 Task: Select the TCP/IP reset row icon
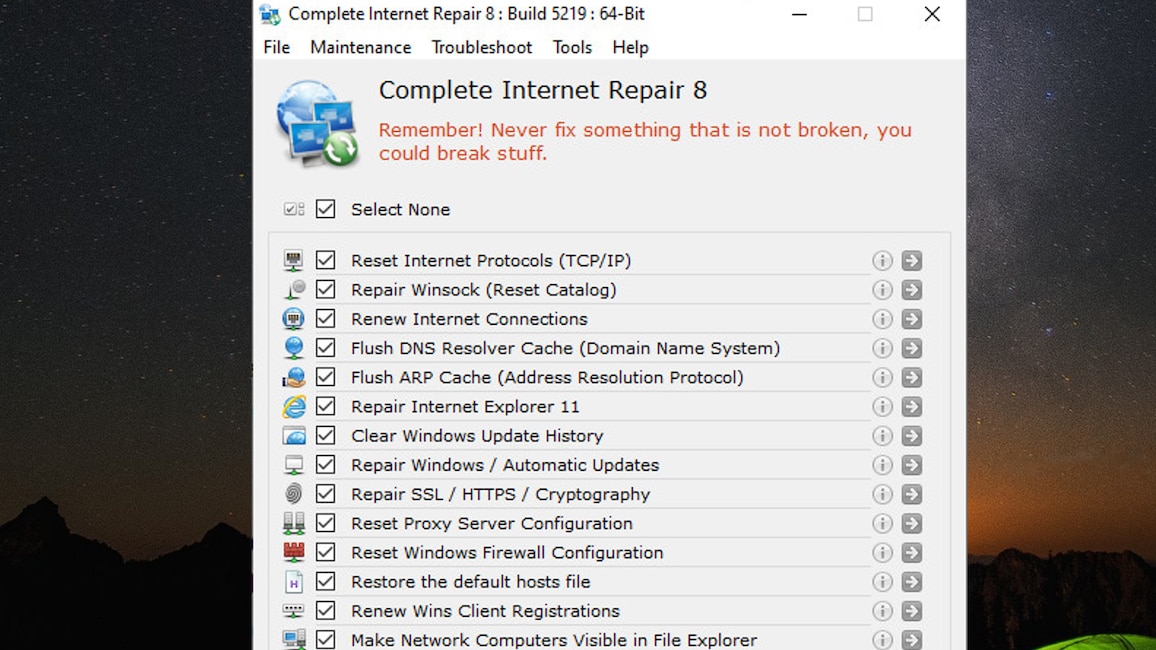(x=294, y=260)
